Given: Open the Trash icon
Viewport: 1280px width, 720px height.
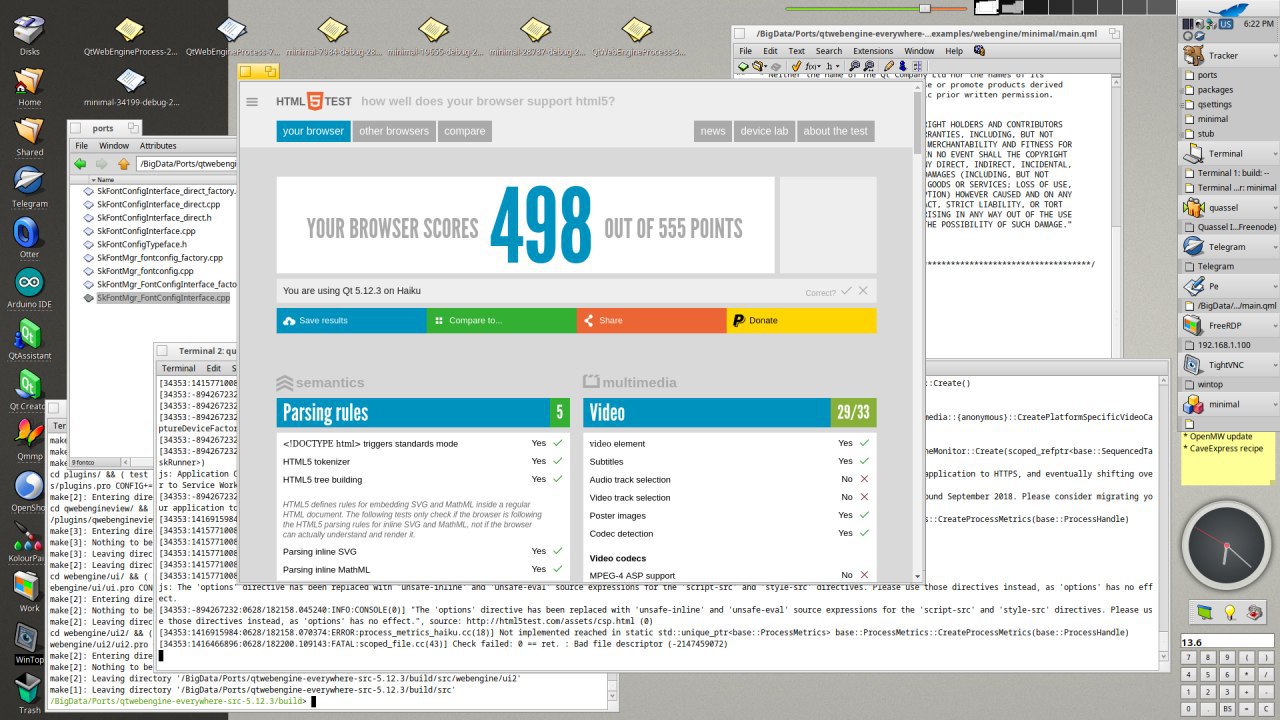Looking at the screenshot, I should tap(30, 693).
